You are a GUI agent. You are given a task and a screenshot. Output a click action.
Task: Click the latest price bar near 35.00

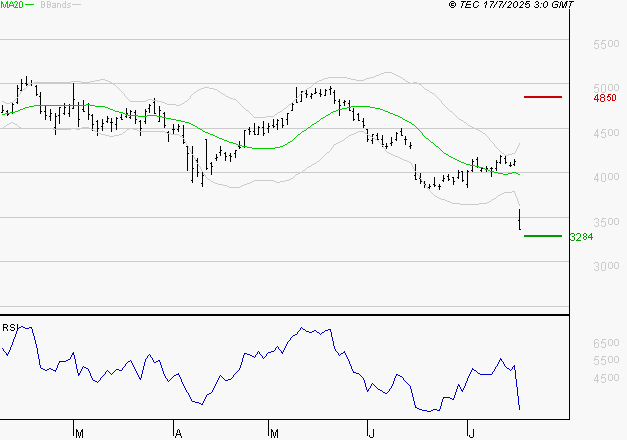point(520,219)
